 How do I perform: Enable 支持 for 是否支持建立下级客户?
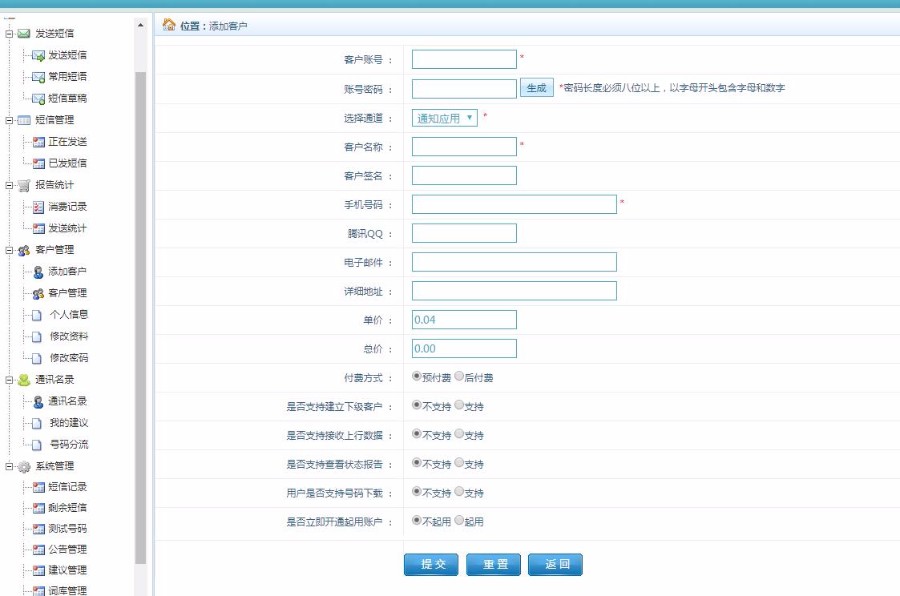[x=457, y=406]
